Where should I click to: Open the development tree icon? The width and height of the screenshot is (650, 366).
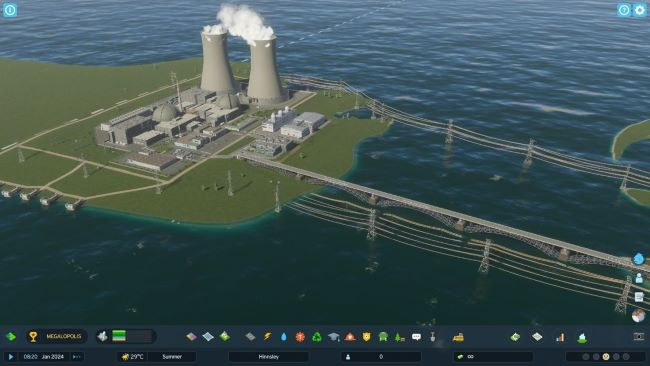[x=102, y=336]
